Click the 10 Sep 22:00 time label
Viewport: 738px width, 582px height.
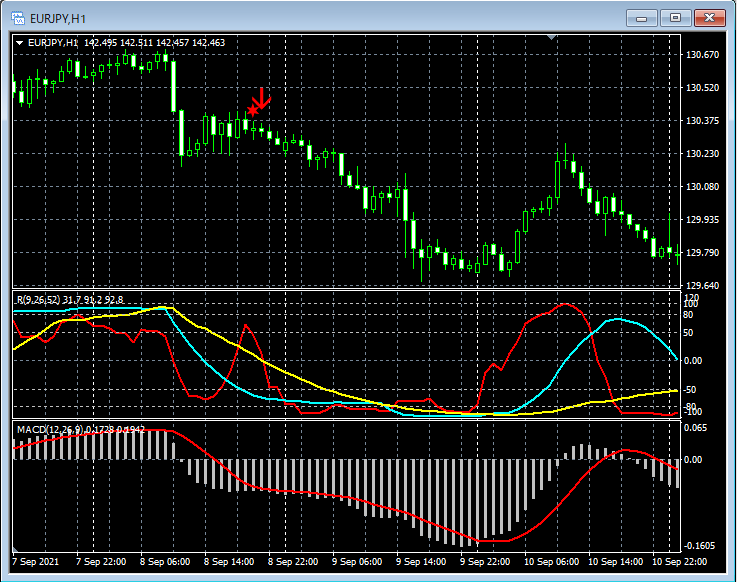pyautogui.click(x=679, y=562)
